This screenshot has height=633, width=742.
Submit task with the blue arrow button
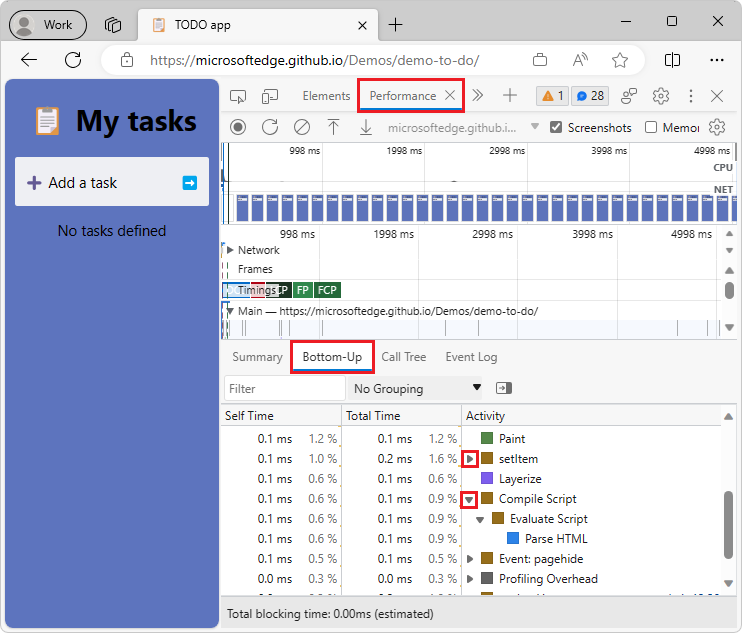pyautogui.click(x=190, y=183)
